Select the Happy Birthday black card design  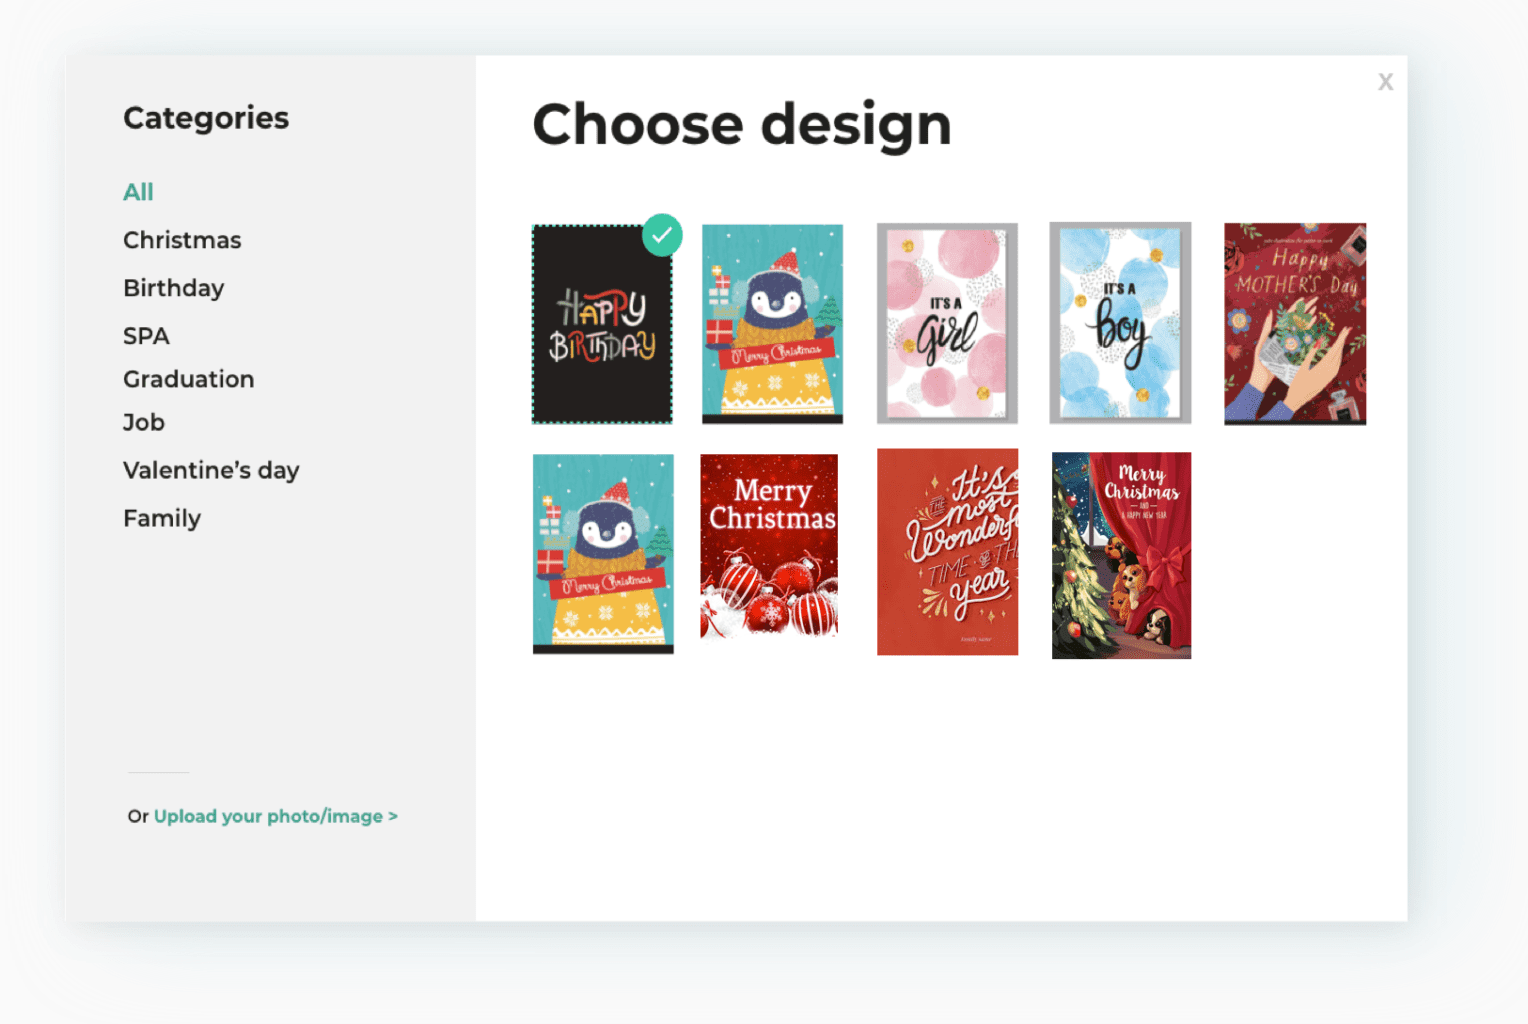(602, 324)
